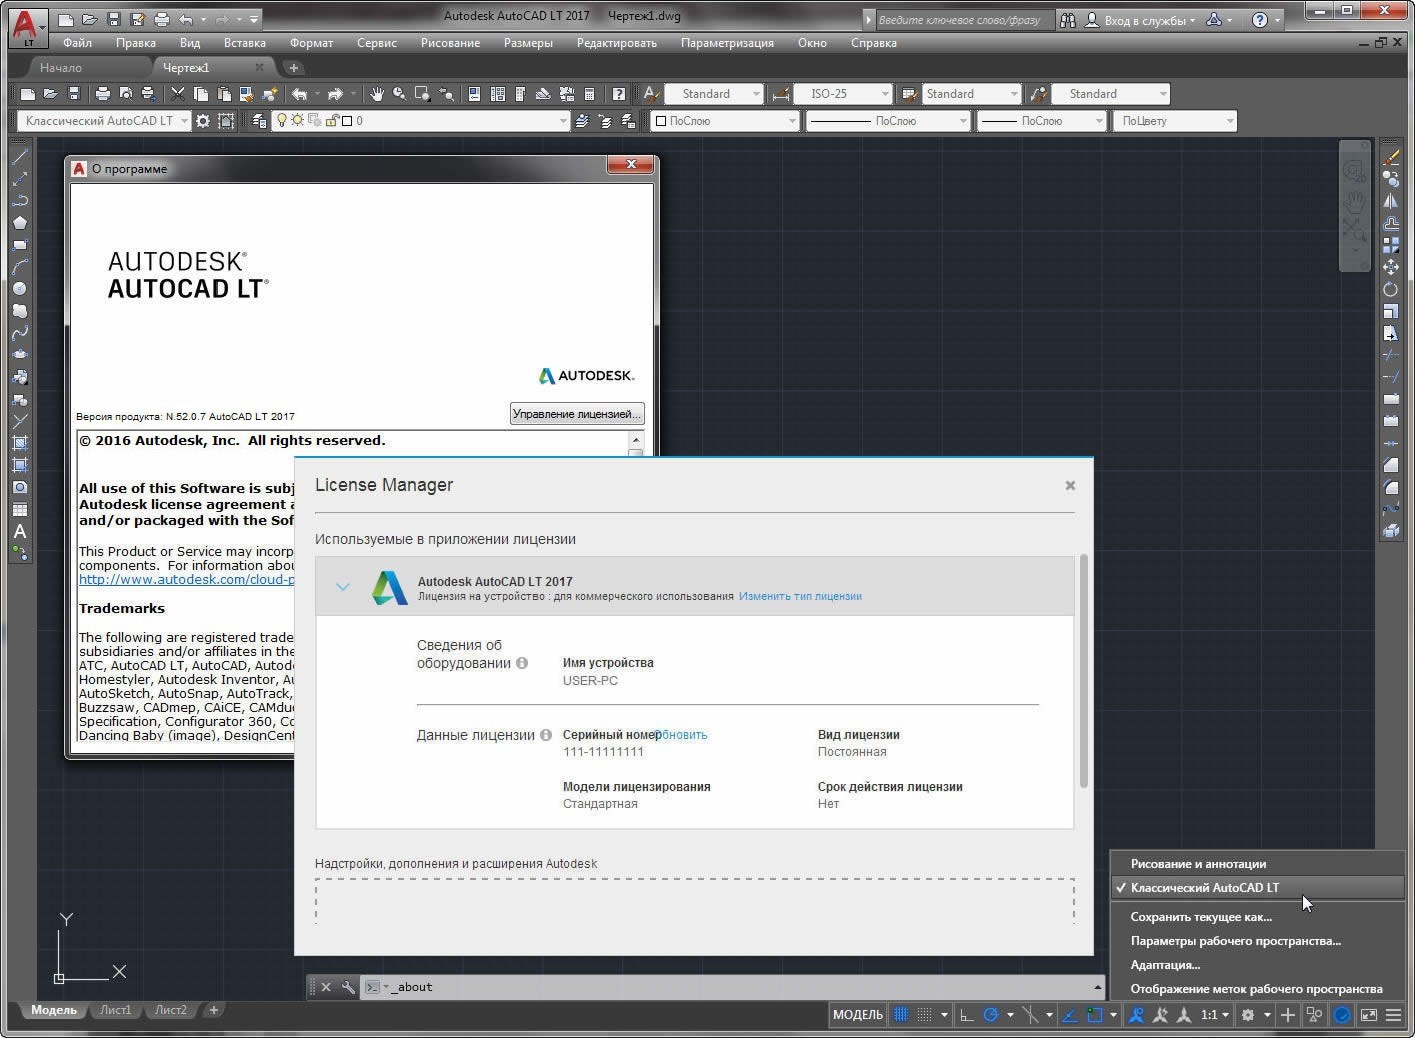
Task: Select the Polygon draw tool
Action: (x=20, y=223)
